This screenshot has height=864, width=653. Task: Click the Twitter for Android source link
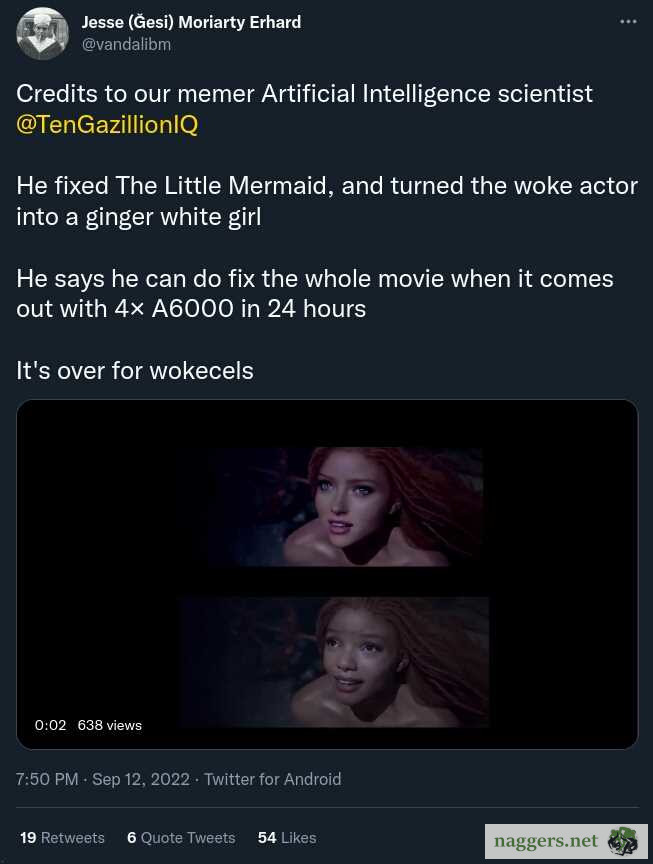[x=272, y=779]
